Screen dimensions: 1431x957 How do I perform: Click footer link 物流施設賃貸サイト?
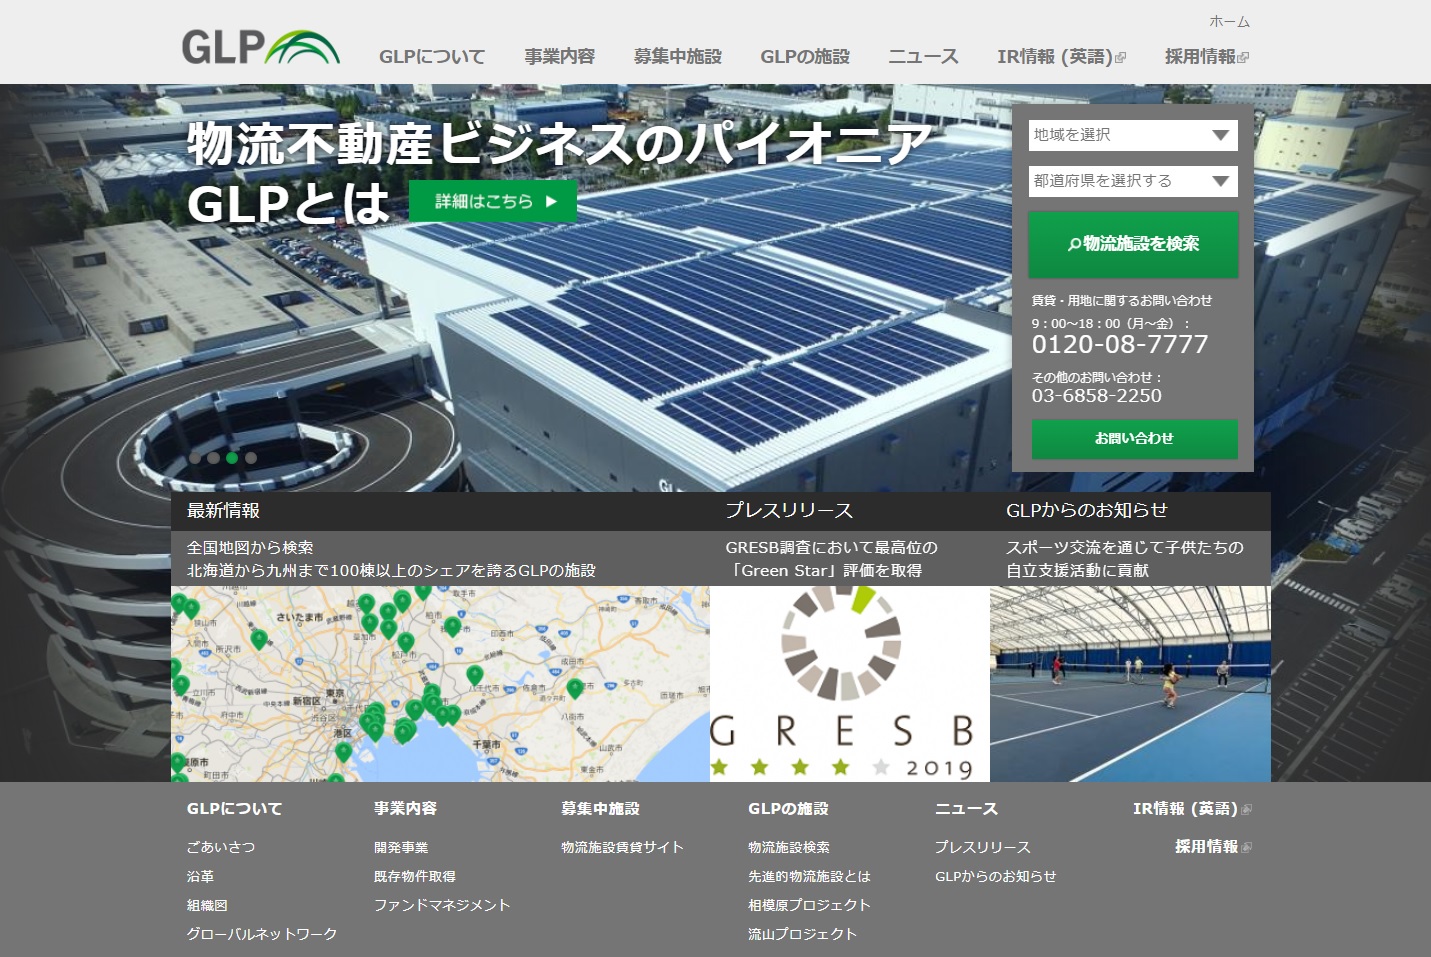[x=622, y=847]
